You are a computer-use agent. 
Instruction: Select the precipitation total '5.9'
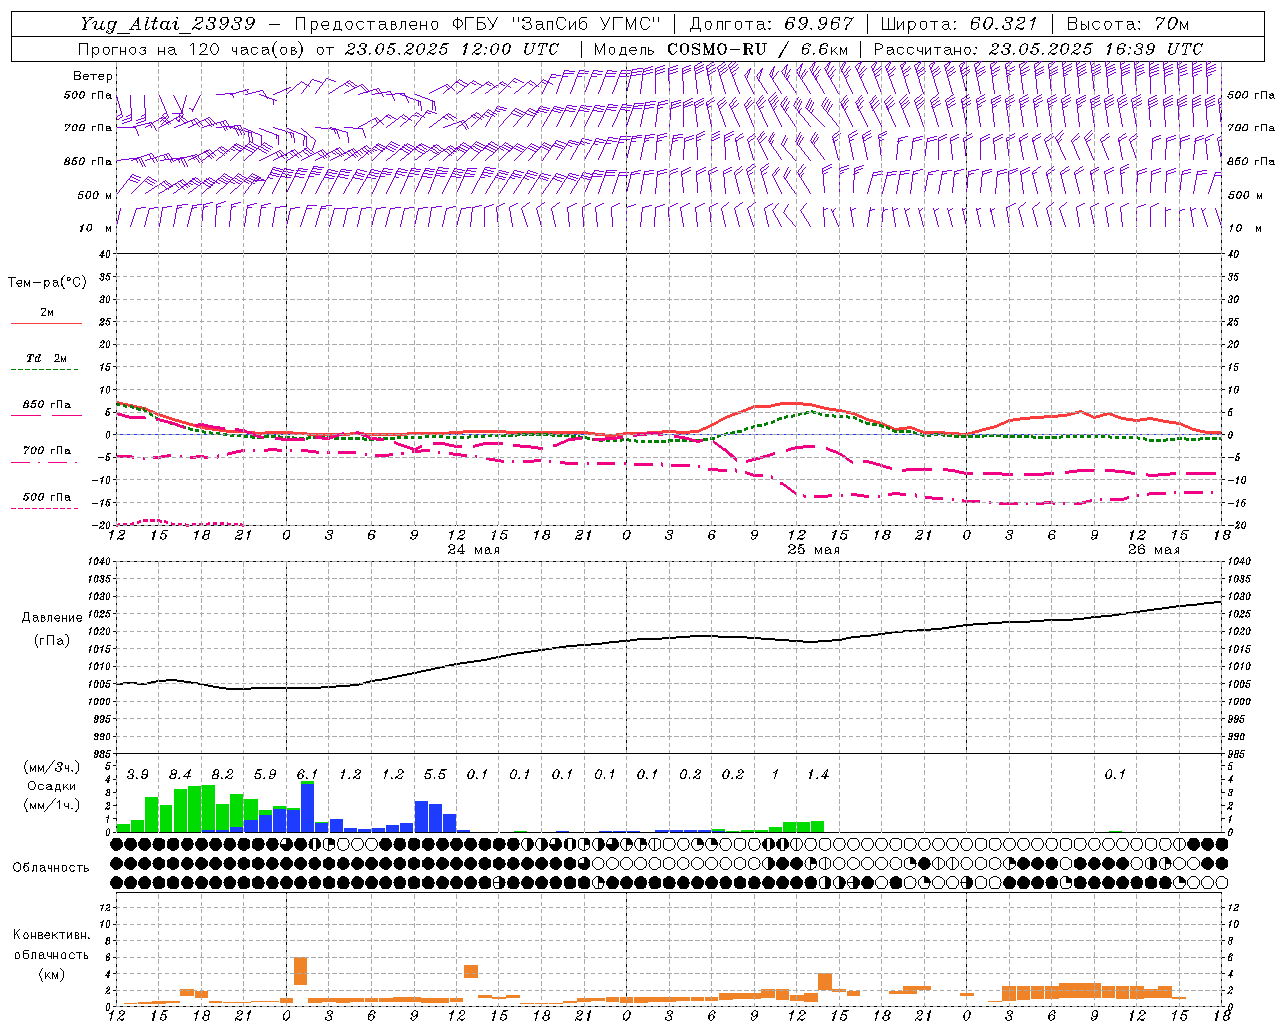click(265, 775)
